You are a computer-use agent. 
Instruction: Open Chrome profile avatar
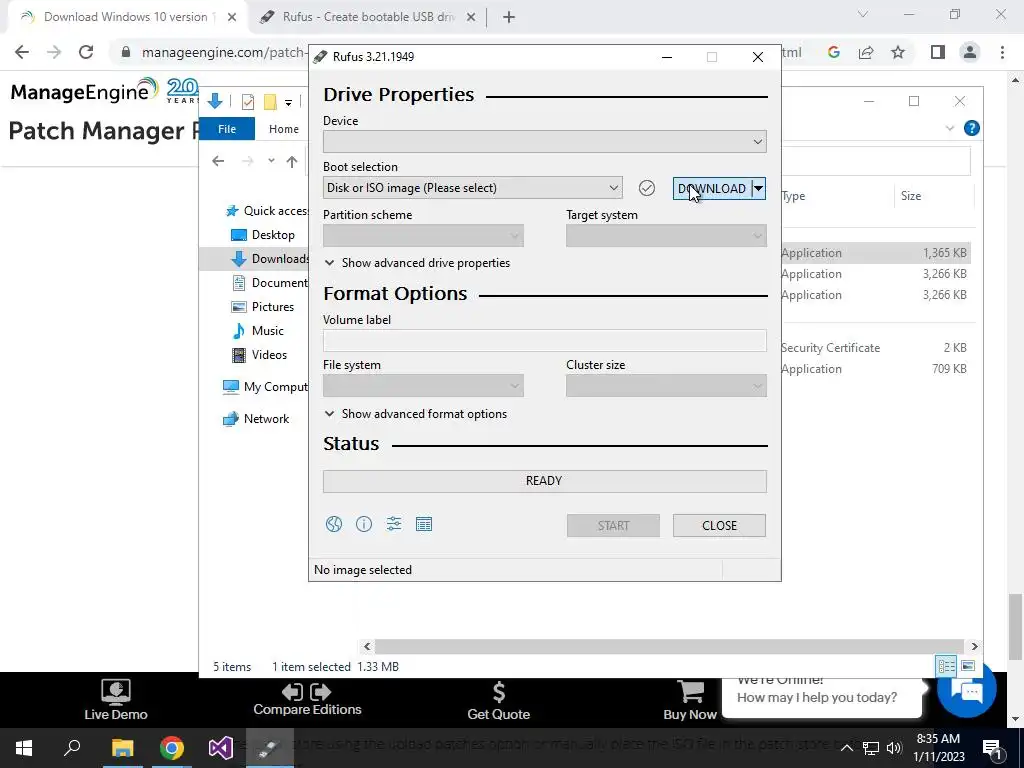[x=970, y=52]
